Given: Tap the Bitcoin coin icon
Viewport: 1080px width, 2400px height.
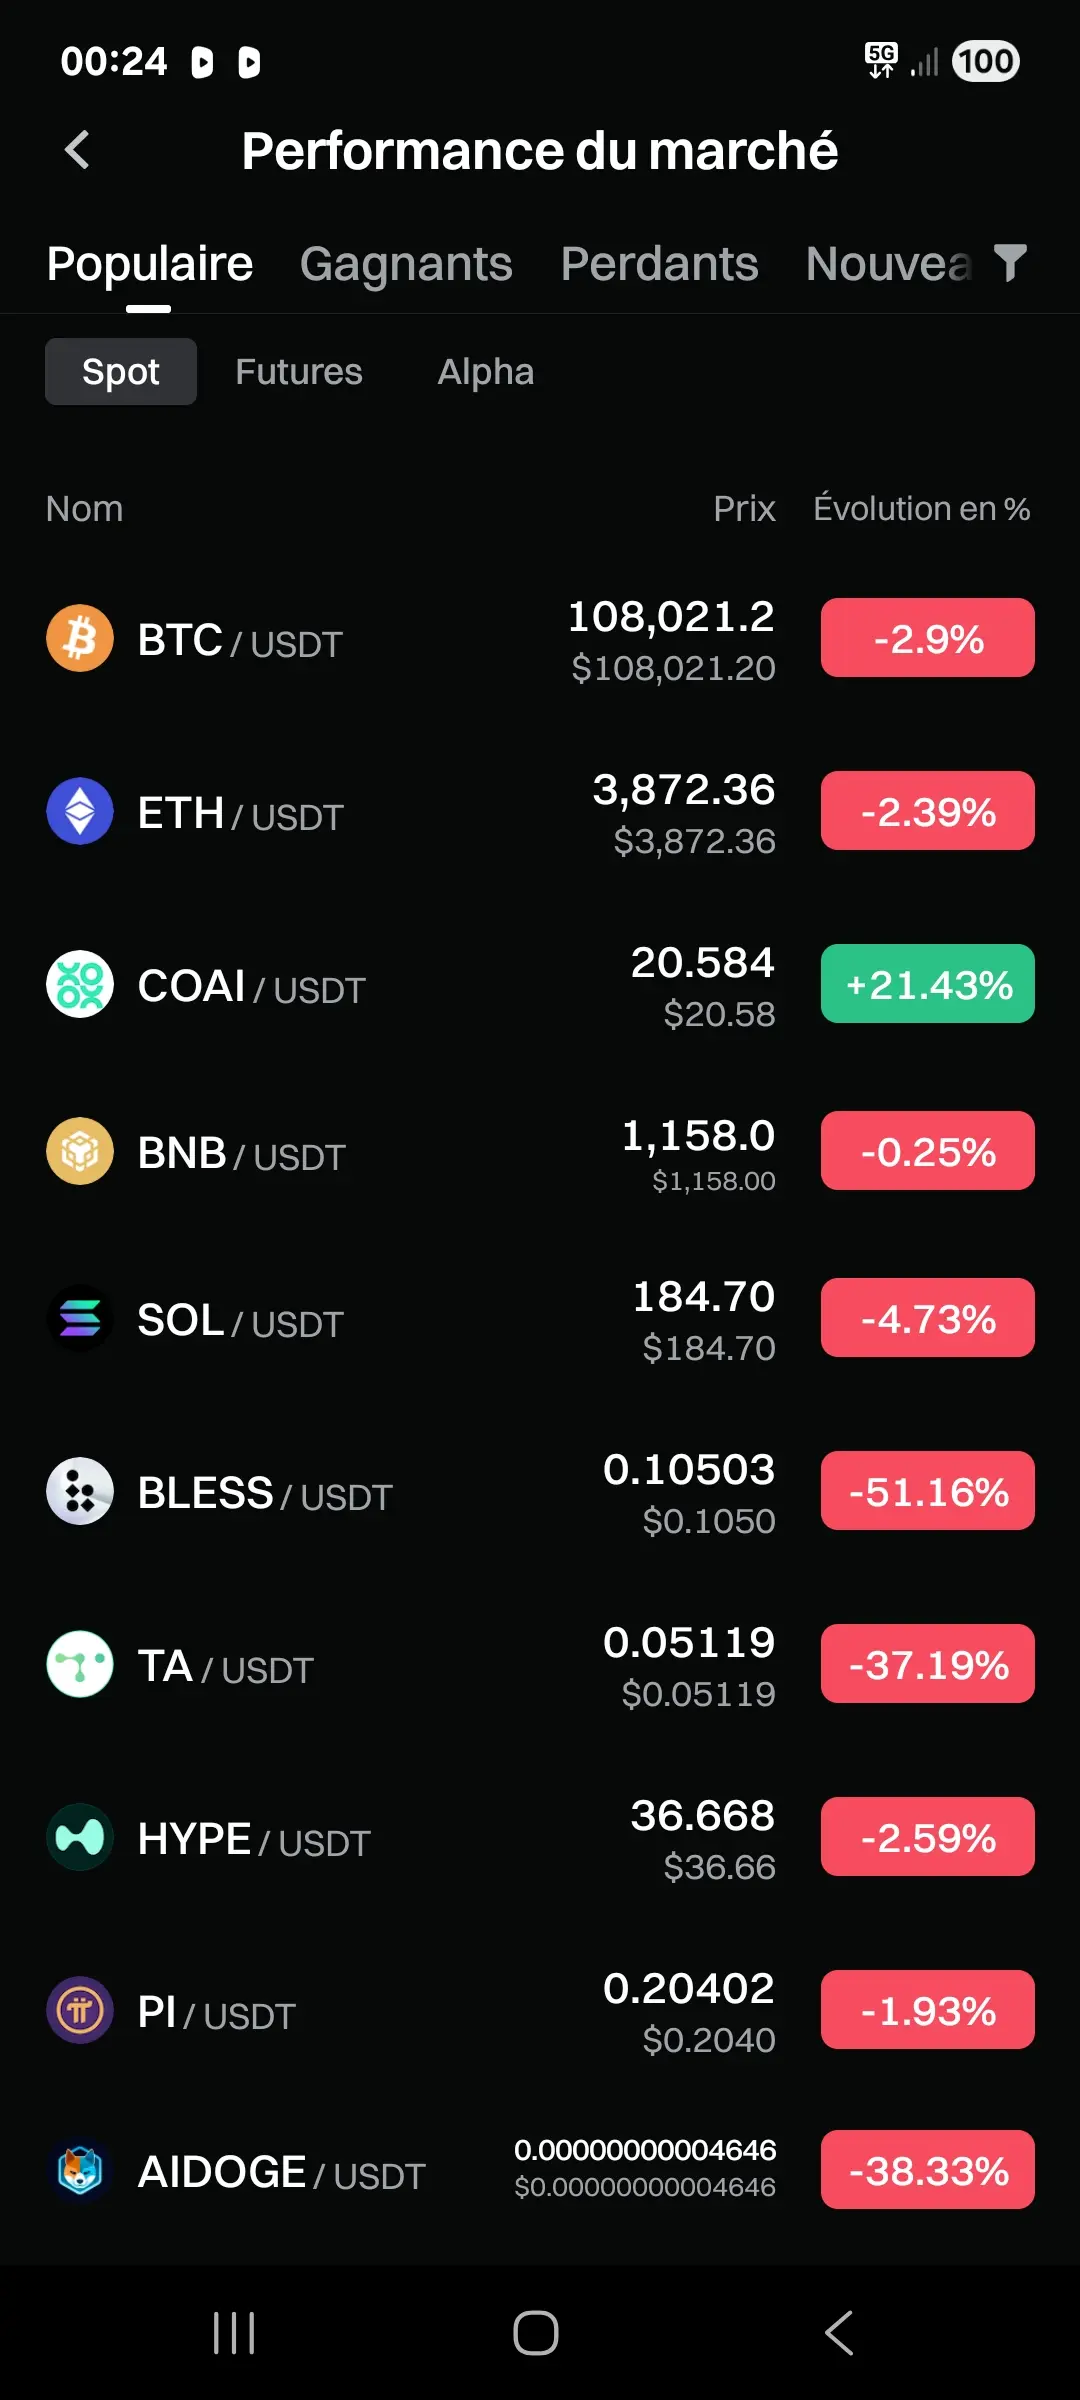Looking at the screenshot, I should point(80,638).
